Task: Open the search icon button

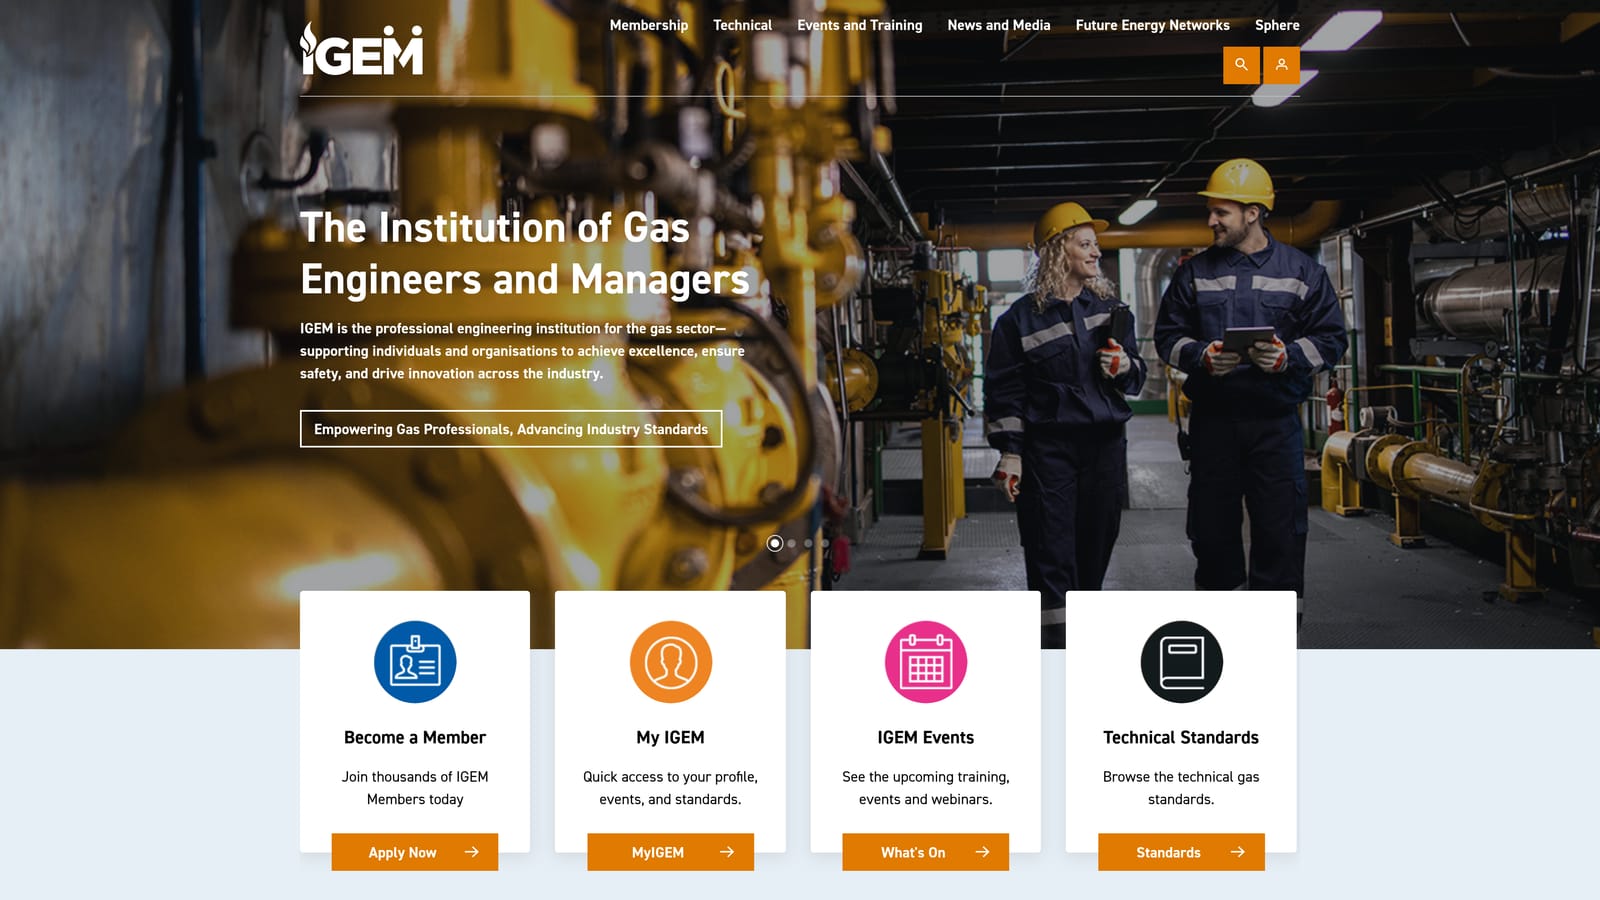Action: click(x=1241, y=65)
